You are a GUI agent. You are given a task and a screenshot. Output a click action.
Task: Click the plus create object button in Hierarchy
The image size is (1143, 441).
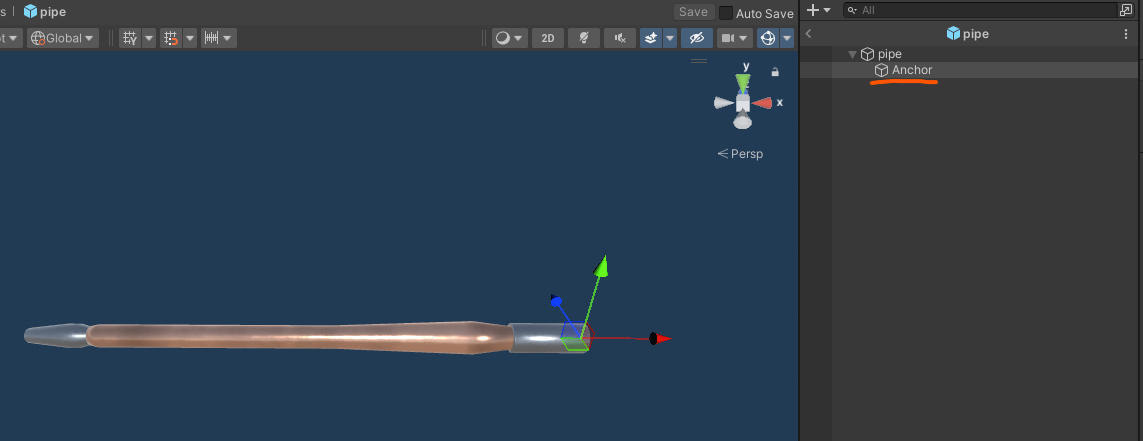[x=813, y=10]
